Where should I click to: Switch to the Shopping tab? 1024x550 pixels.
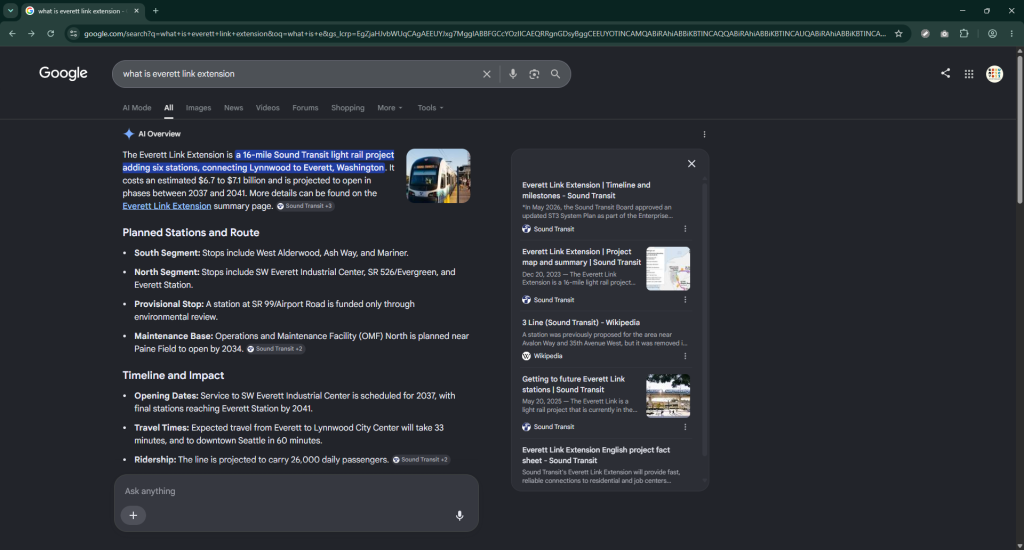347,108
